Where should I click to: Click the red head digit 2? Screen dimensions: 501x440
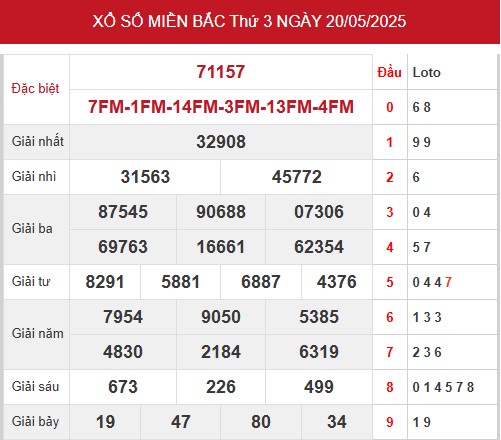pyautogui.click(x=390, y=177)
